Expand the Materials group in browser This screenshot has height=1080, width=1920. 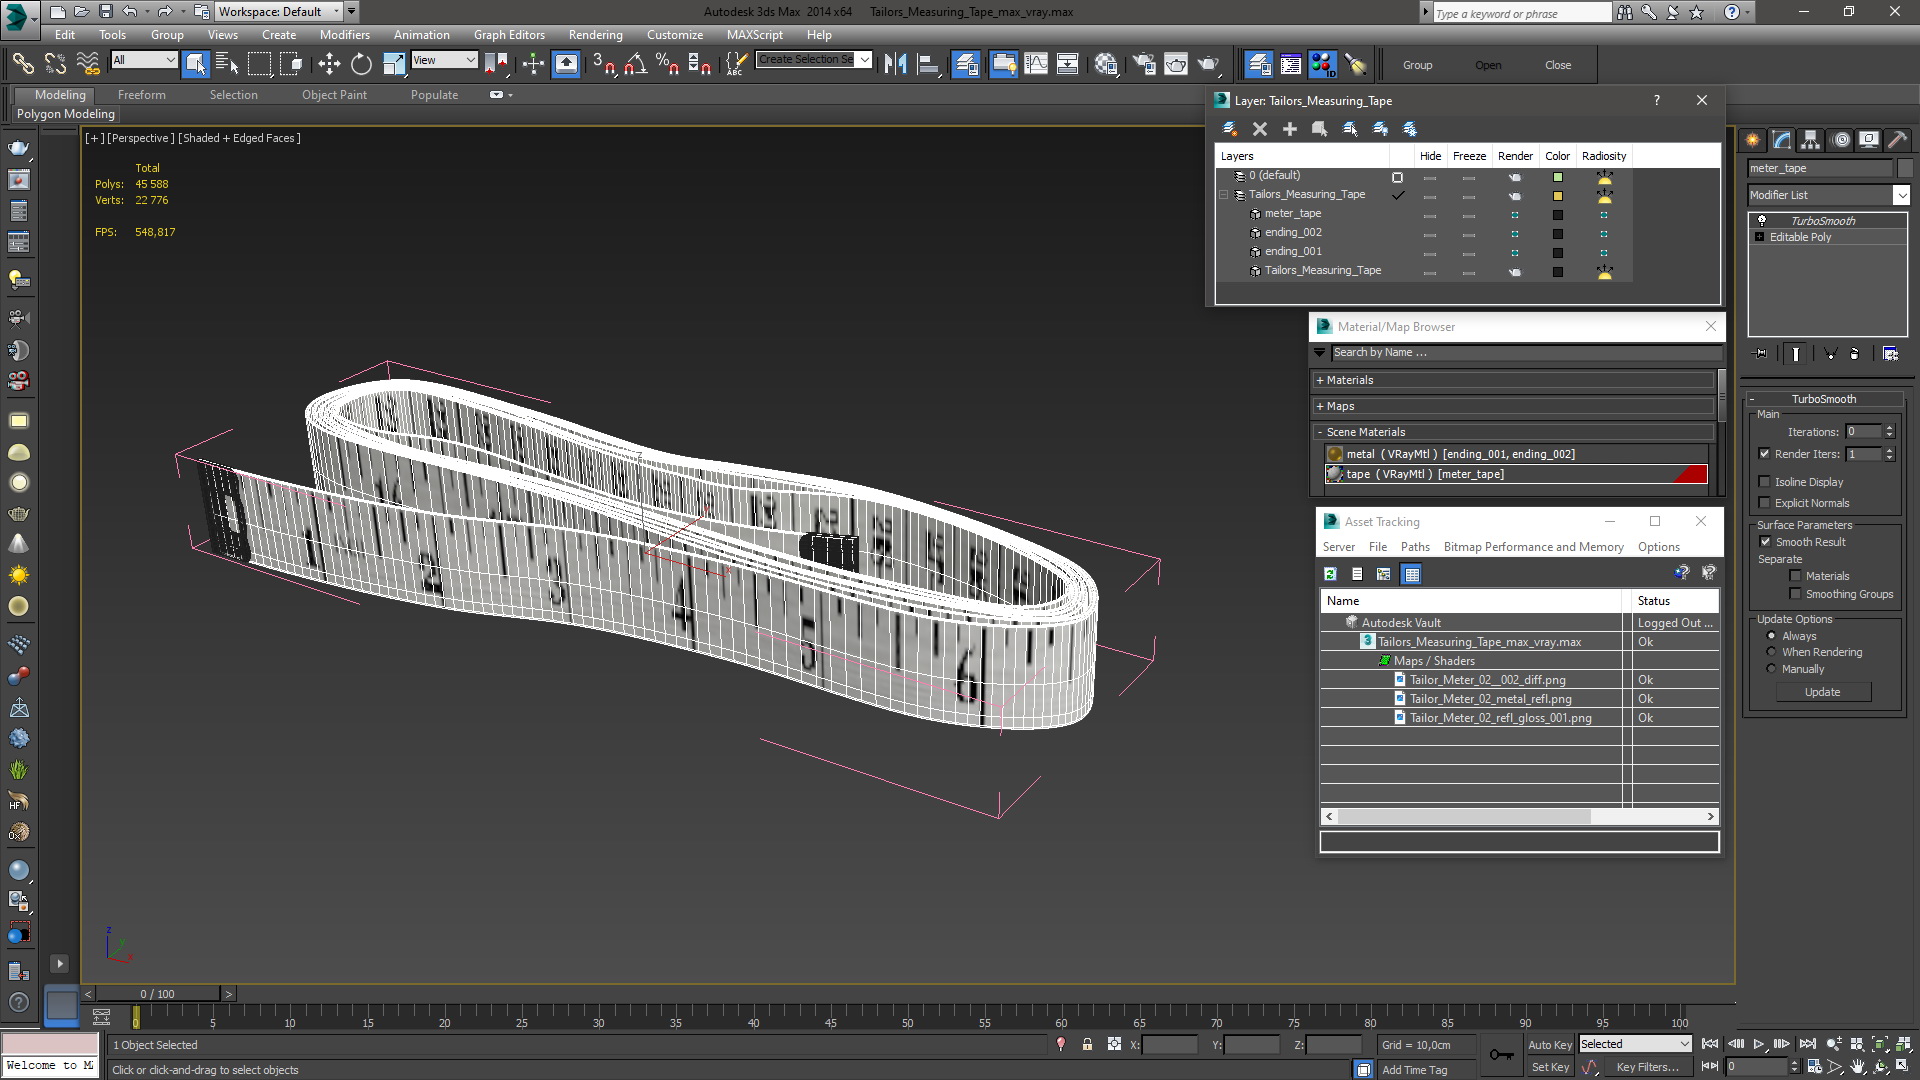pyautogui.click(x=1513, y=380)
